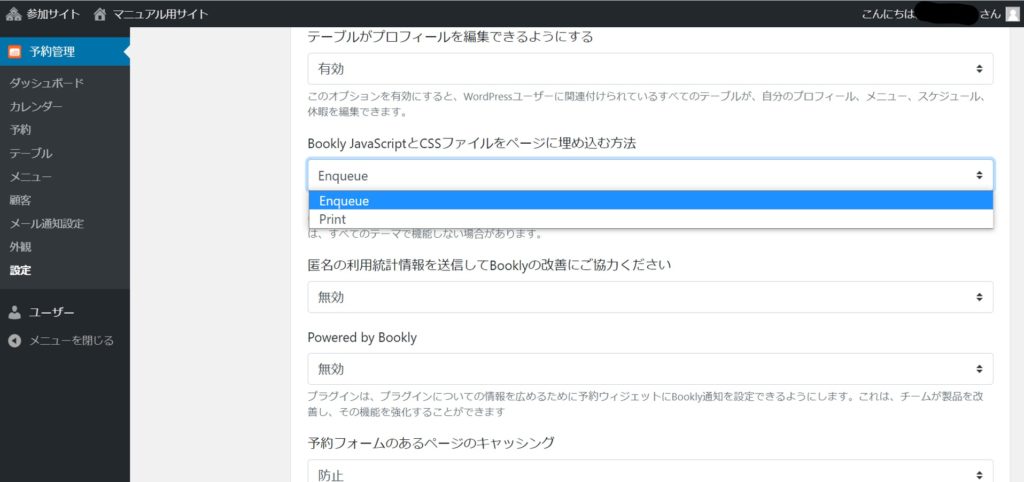Click the home icon for マニュアル用サイト

100,14
